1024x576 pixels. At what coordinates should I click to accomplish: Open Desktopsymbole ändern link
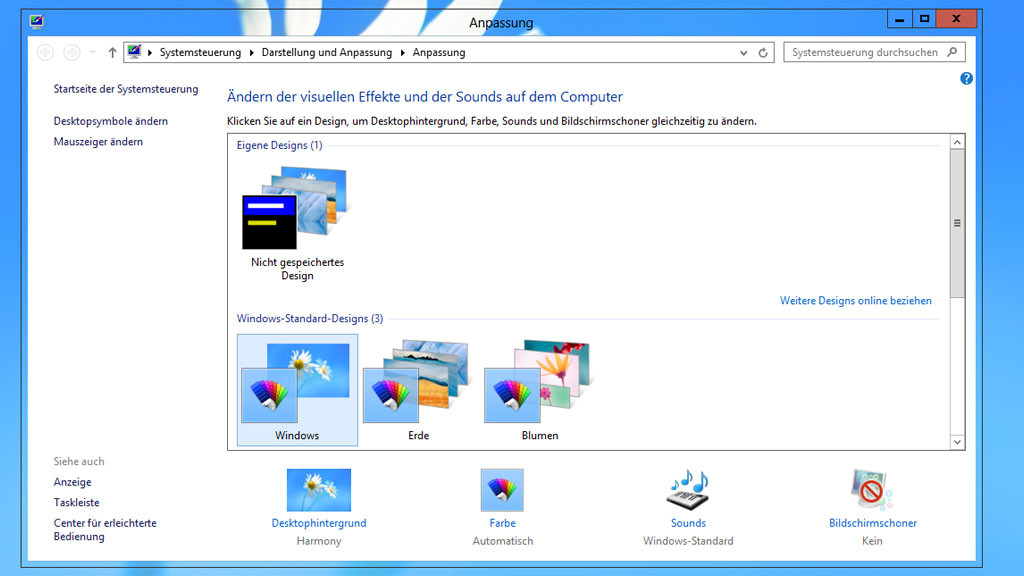tap(110, 121)
